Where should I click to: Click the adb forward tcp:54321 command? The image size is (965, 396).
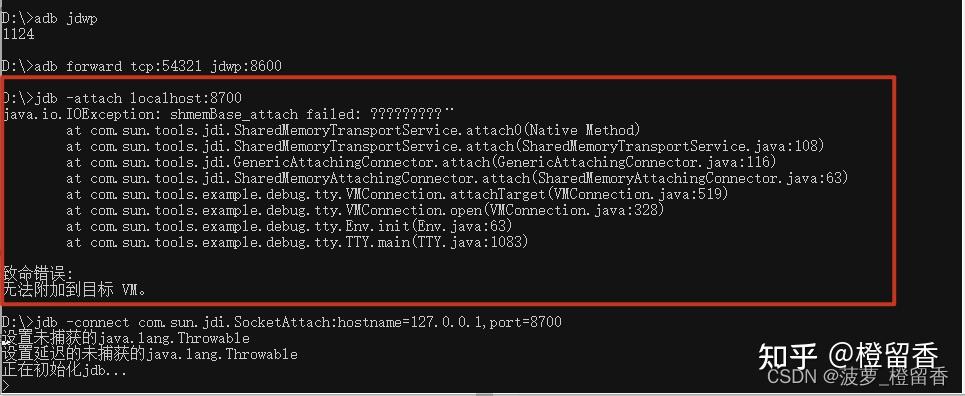(x=141, y=66)
